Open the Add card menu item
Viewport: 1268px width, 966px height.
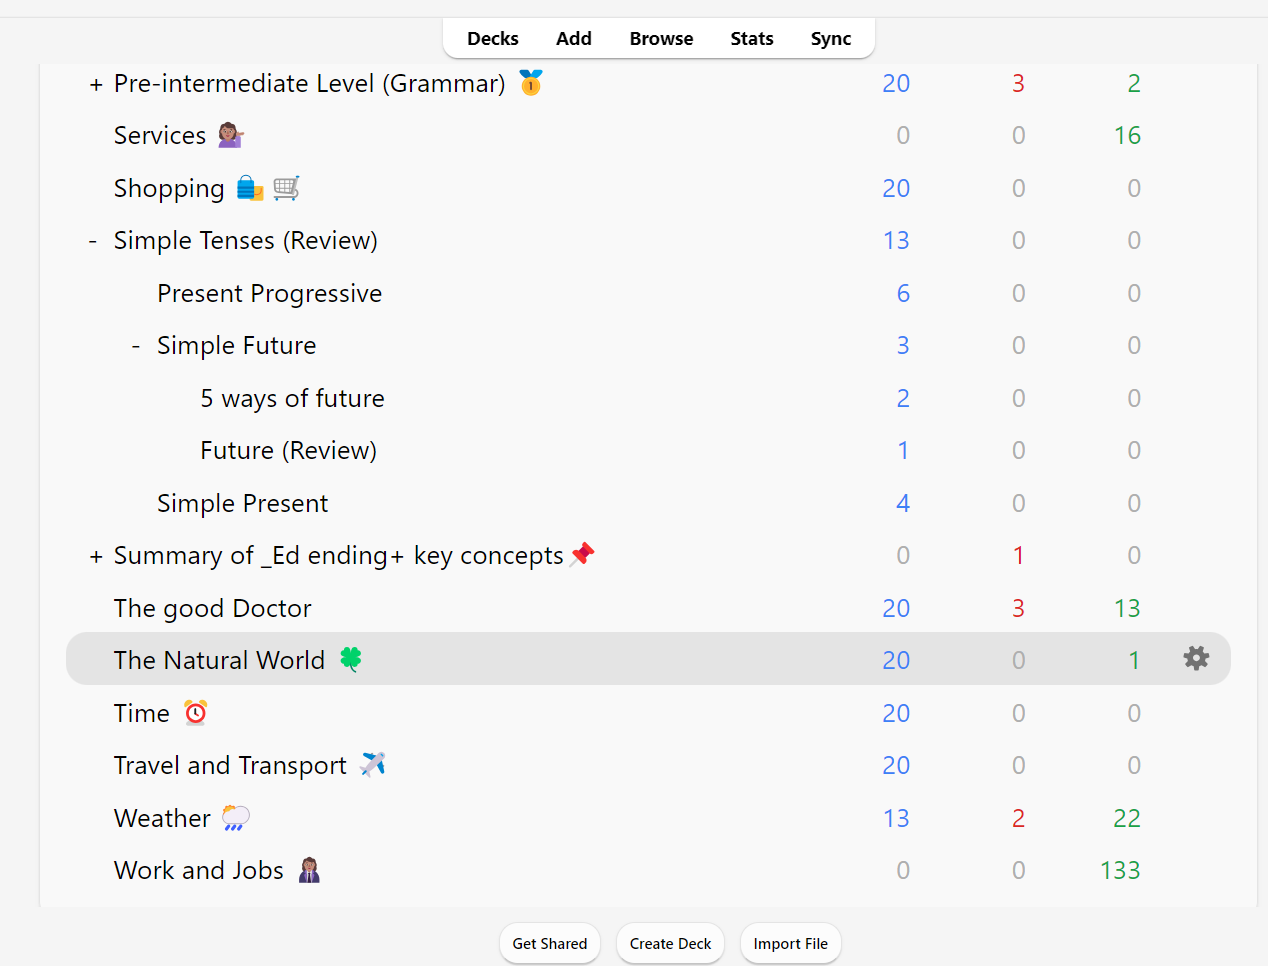pyautogui.click(x=574, y=39)
